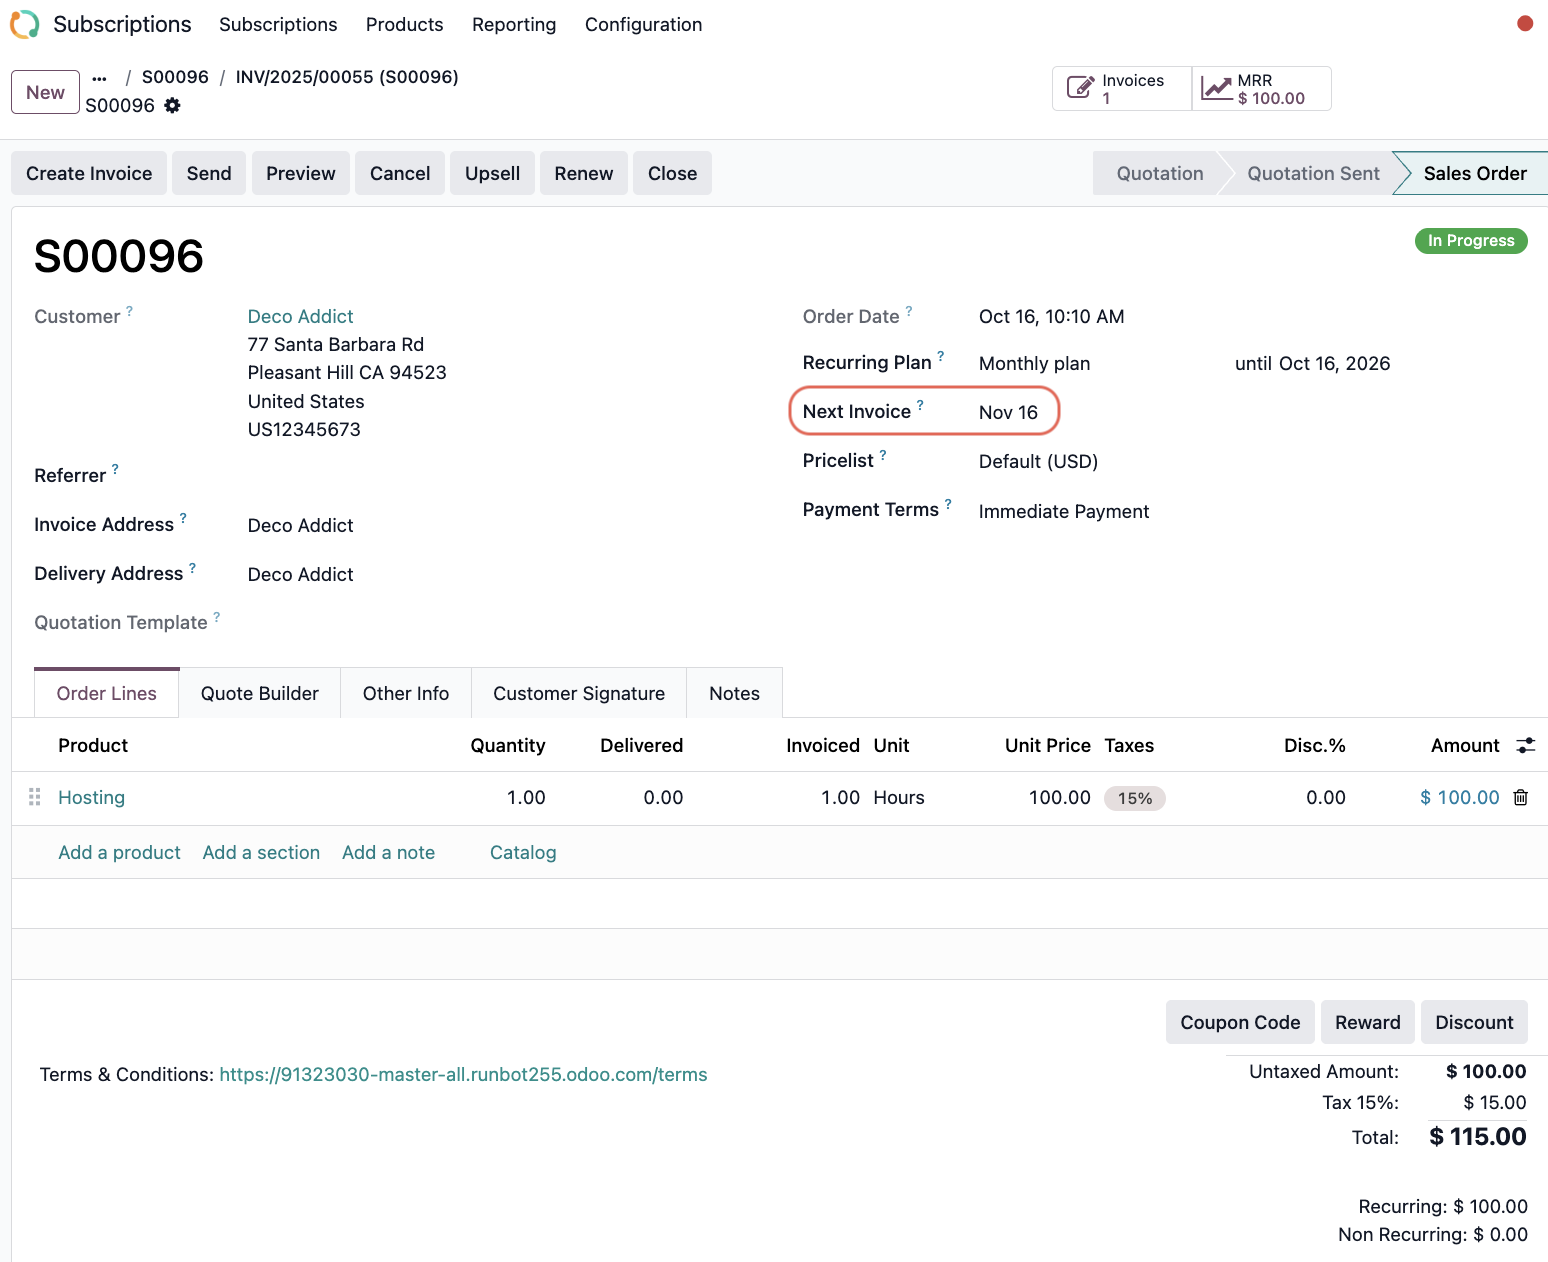
Task: Click the red recording status dot
Action: [x=1524, y=24]
